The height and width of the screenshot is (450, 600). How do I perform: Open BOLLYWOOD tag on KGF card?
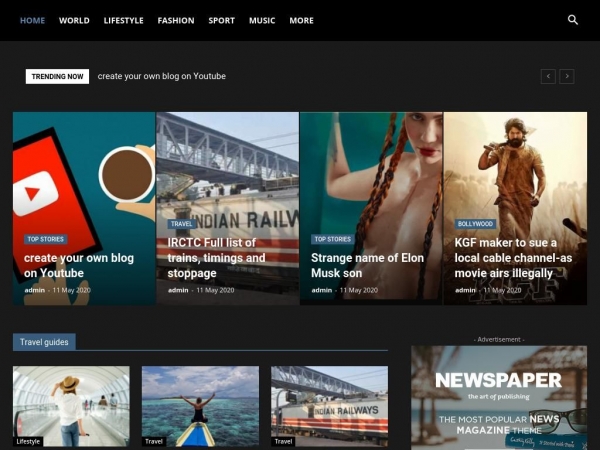pyautogui.click(x=475, y=224)
